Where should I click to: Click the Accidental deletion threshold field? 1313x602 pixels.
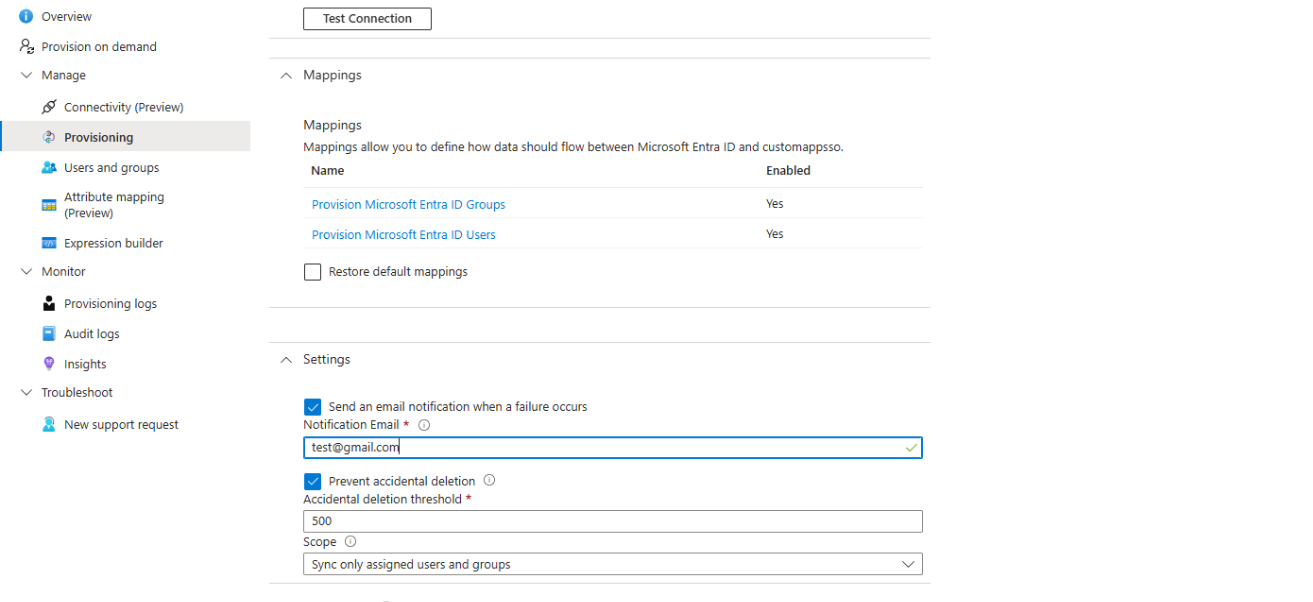tap(613, 521)
